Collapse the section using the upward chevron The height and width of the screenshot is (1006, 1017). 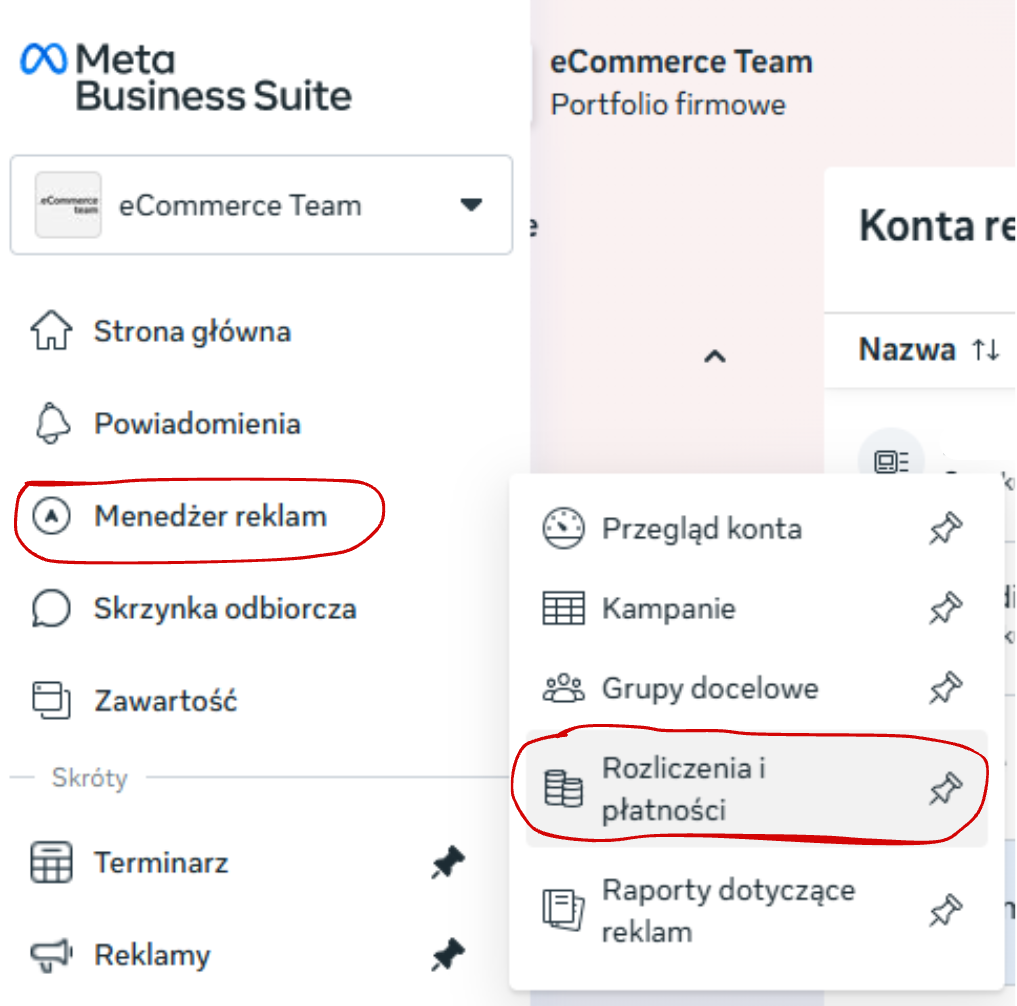click(714, 357)
